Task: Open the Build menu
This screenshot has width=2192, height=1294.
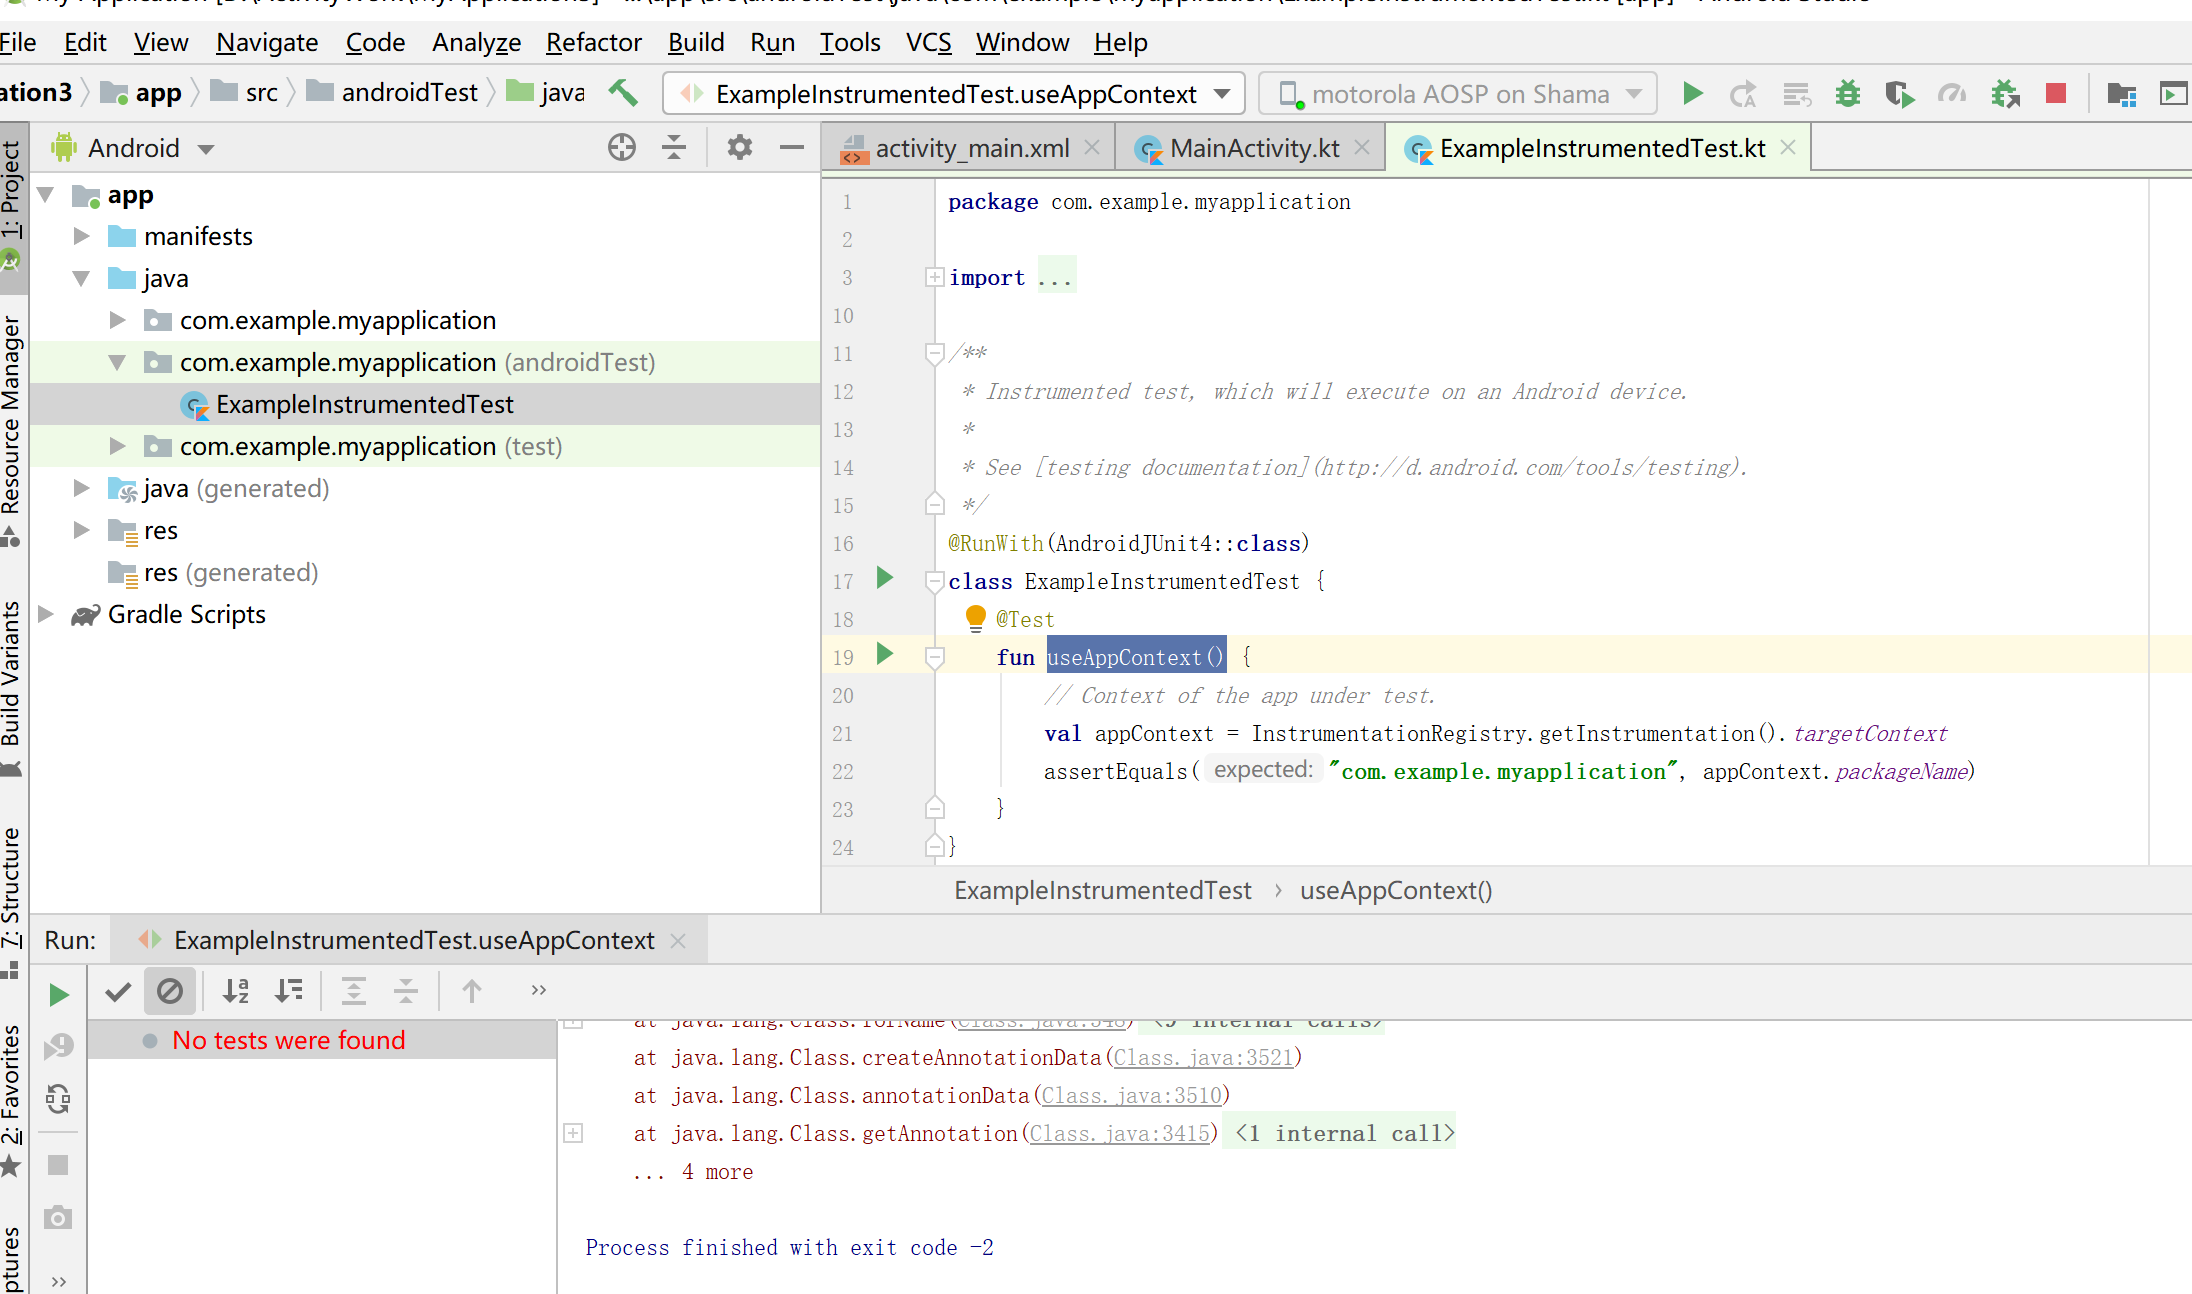Action: [x=696, y=42]
